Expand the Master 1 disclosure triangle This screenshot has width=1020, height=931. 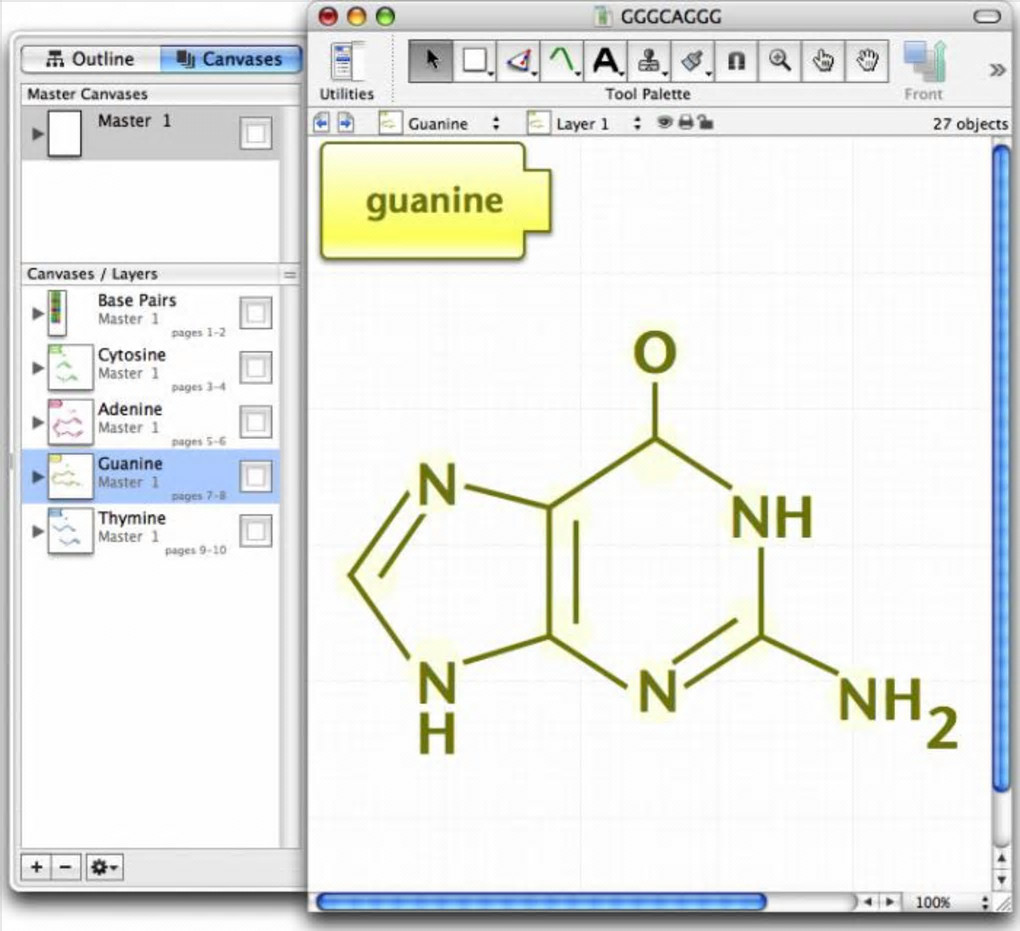[x=38, y=133]
